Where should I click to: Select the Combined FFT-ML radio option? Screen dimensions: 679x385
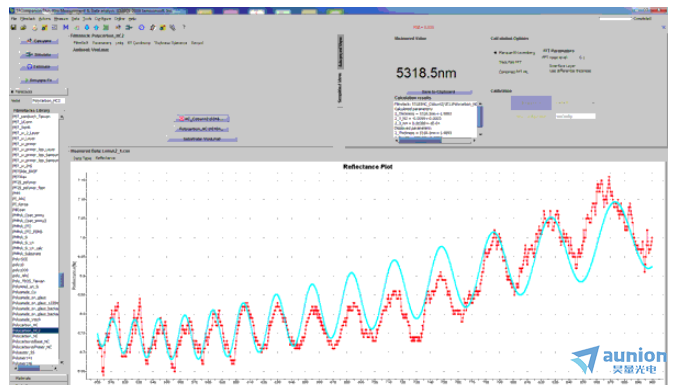[x=513, y=71]
